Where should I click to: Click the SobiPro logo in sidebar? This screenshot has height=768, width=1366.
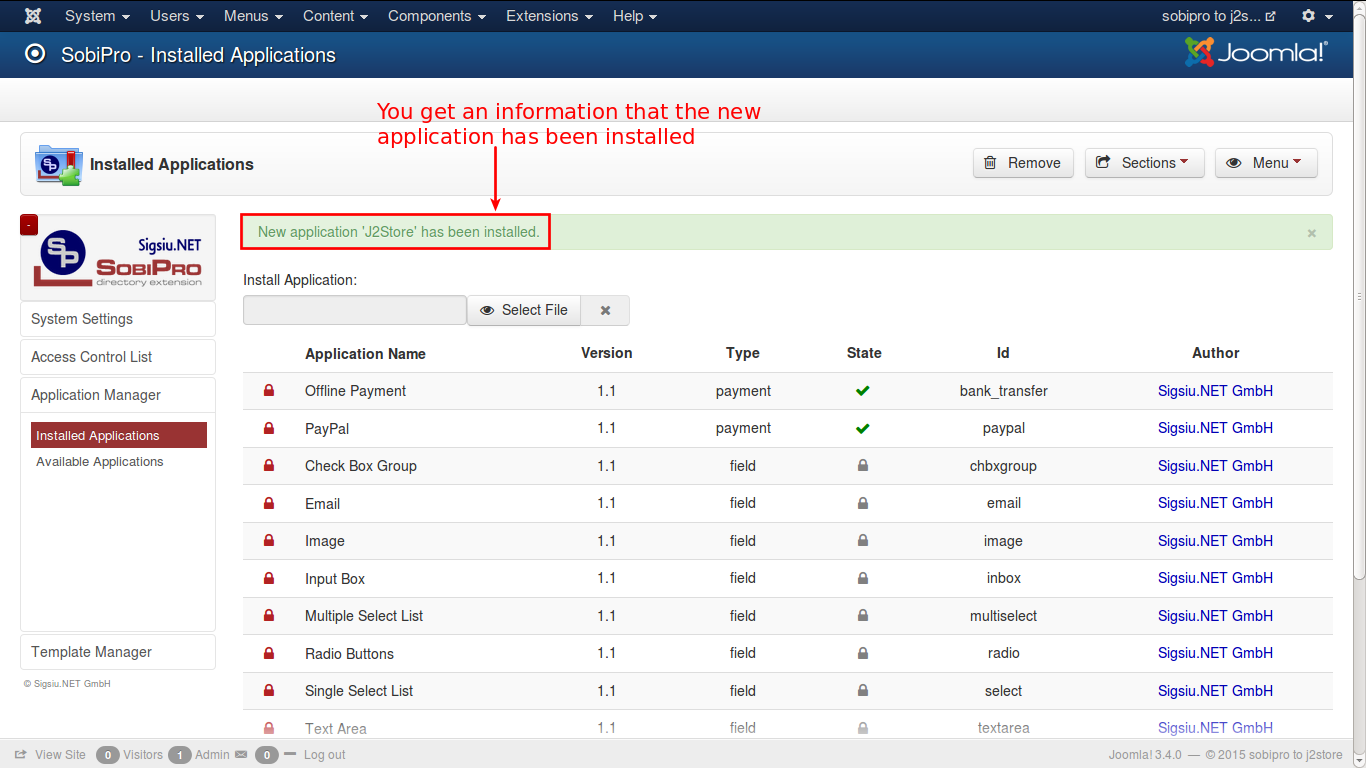pyautogui.click(x=118, y=260)
